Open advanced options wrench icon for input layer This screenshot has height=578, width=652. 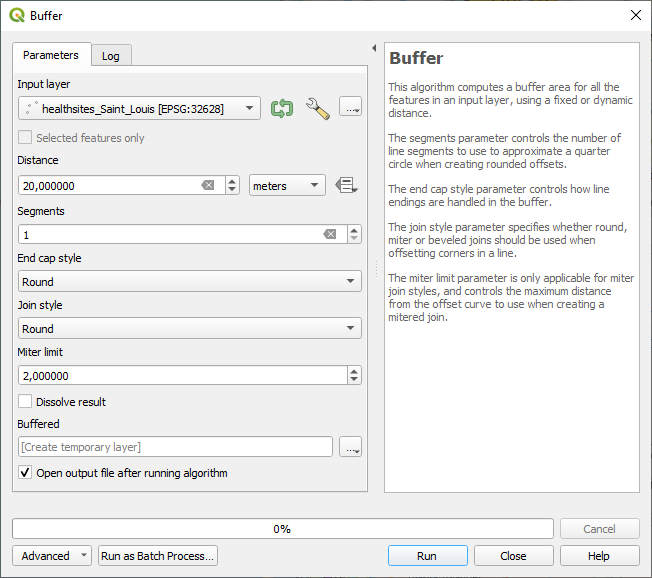[317, 108]
